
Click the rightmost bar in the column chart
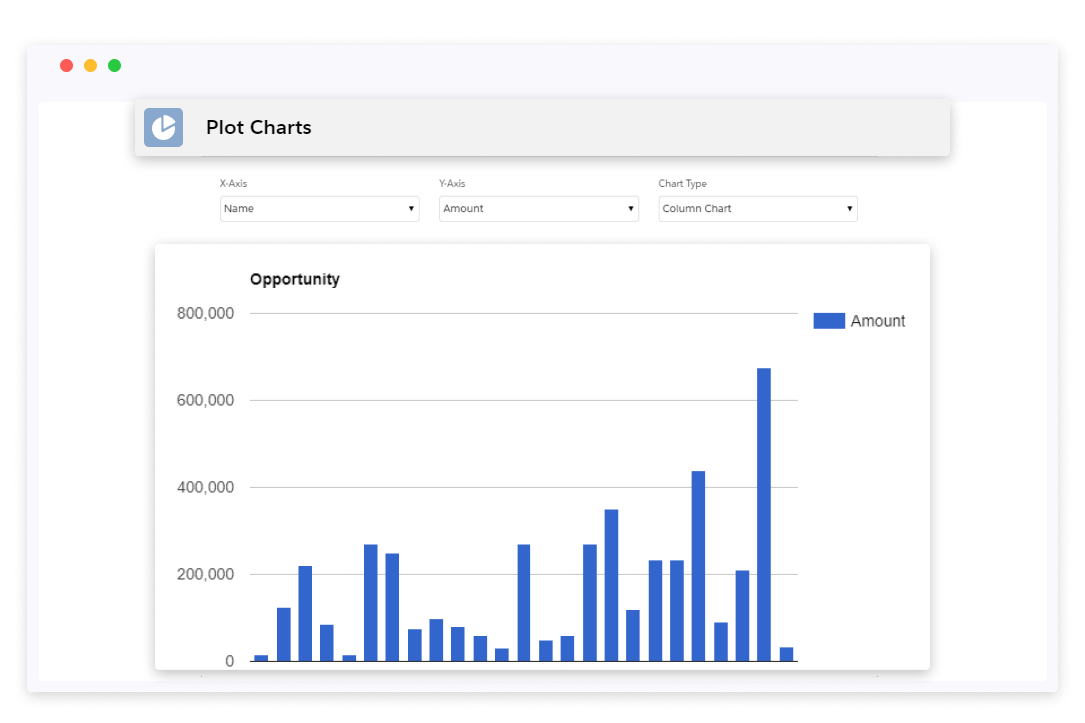pyautogui.click(x=786, y=654)
